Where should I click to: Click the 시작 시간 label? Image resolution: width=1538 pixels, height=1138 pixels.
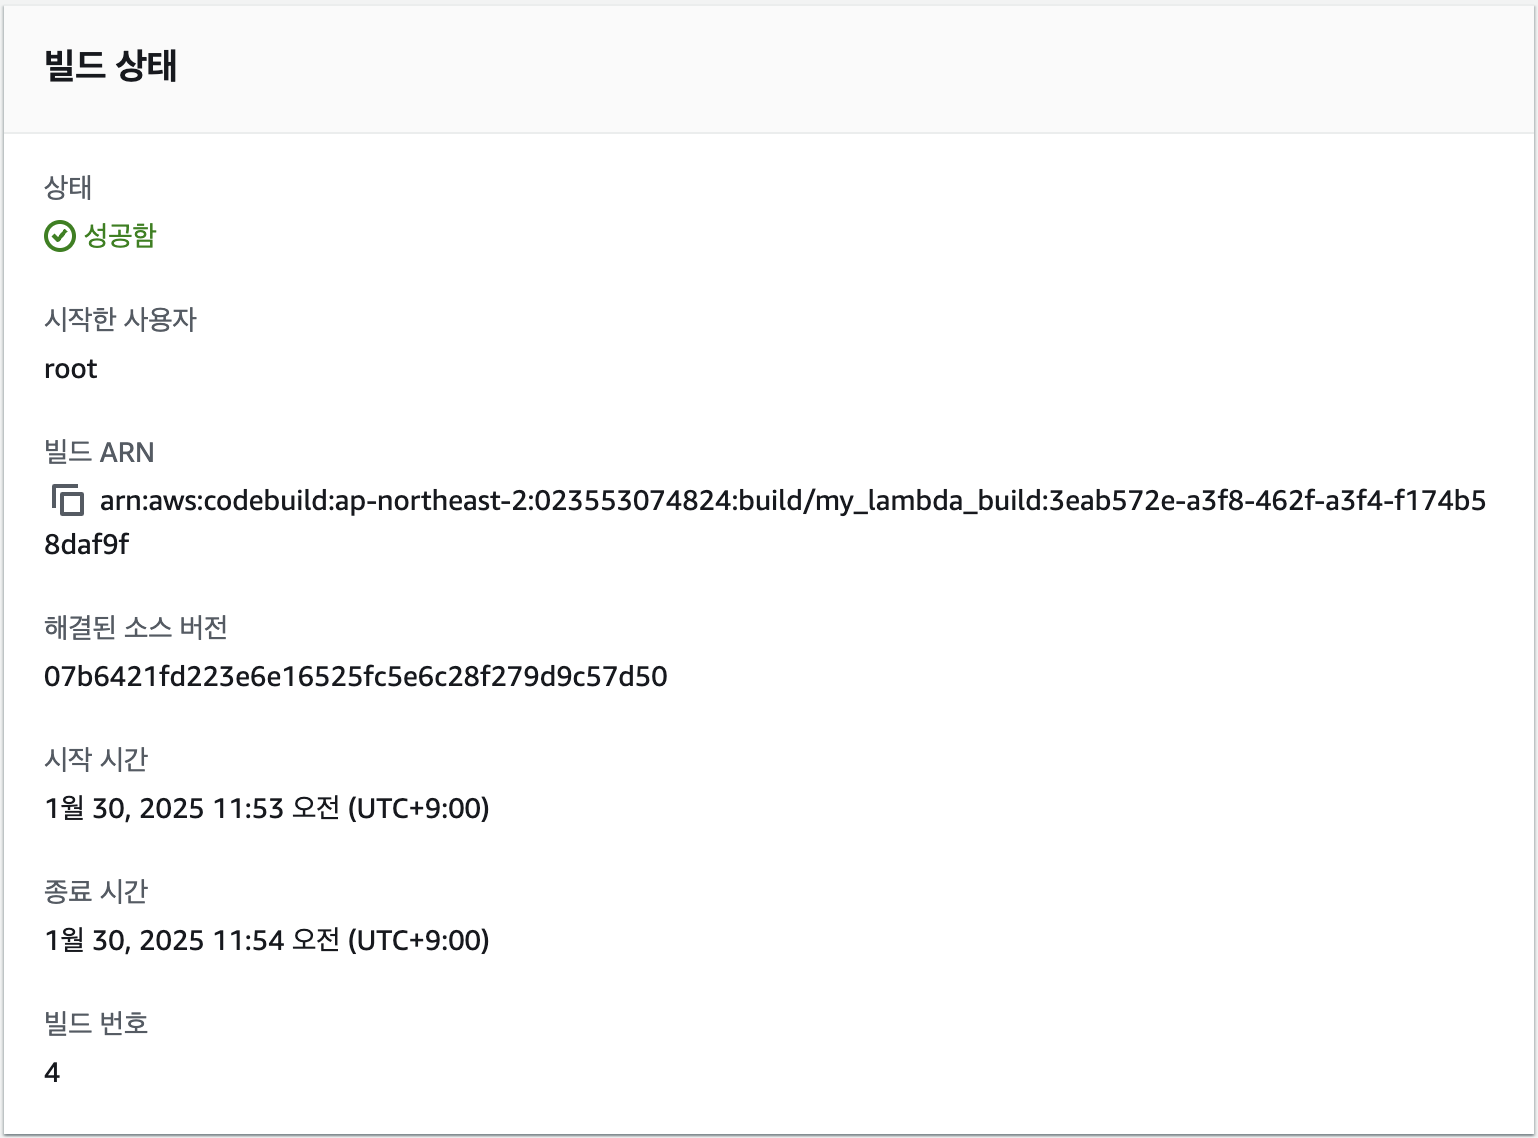click(x=96, y=759)
